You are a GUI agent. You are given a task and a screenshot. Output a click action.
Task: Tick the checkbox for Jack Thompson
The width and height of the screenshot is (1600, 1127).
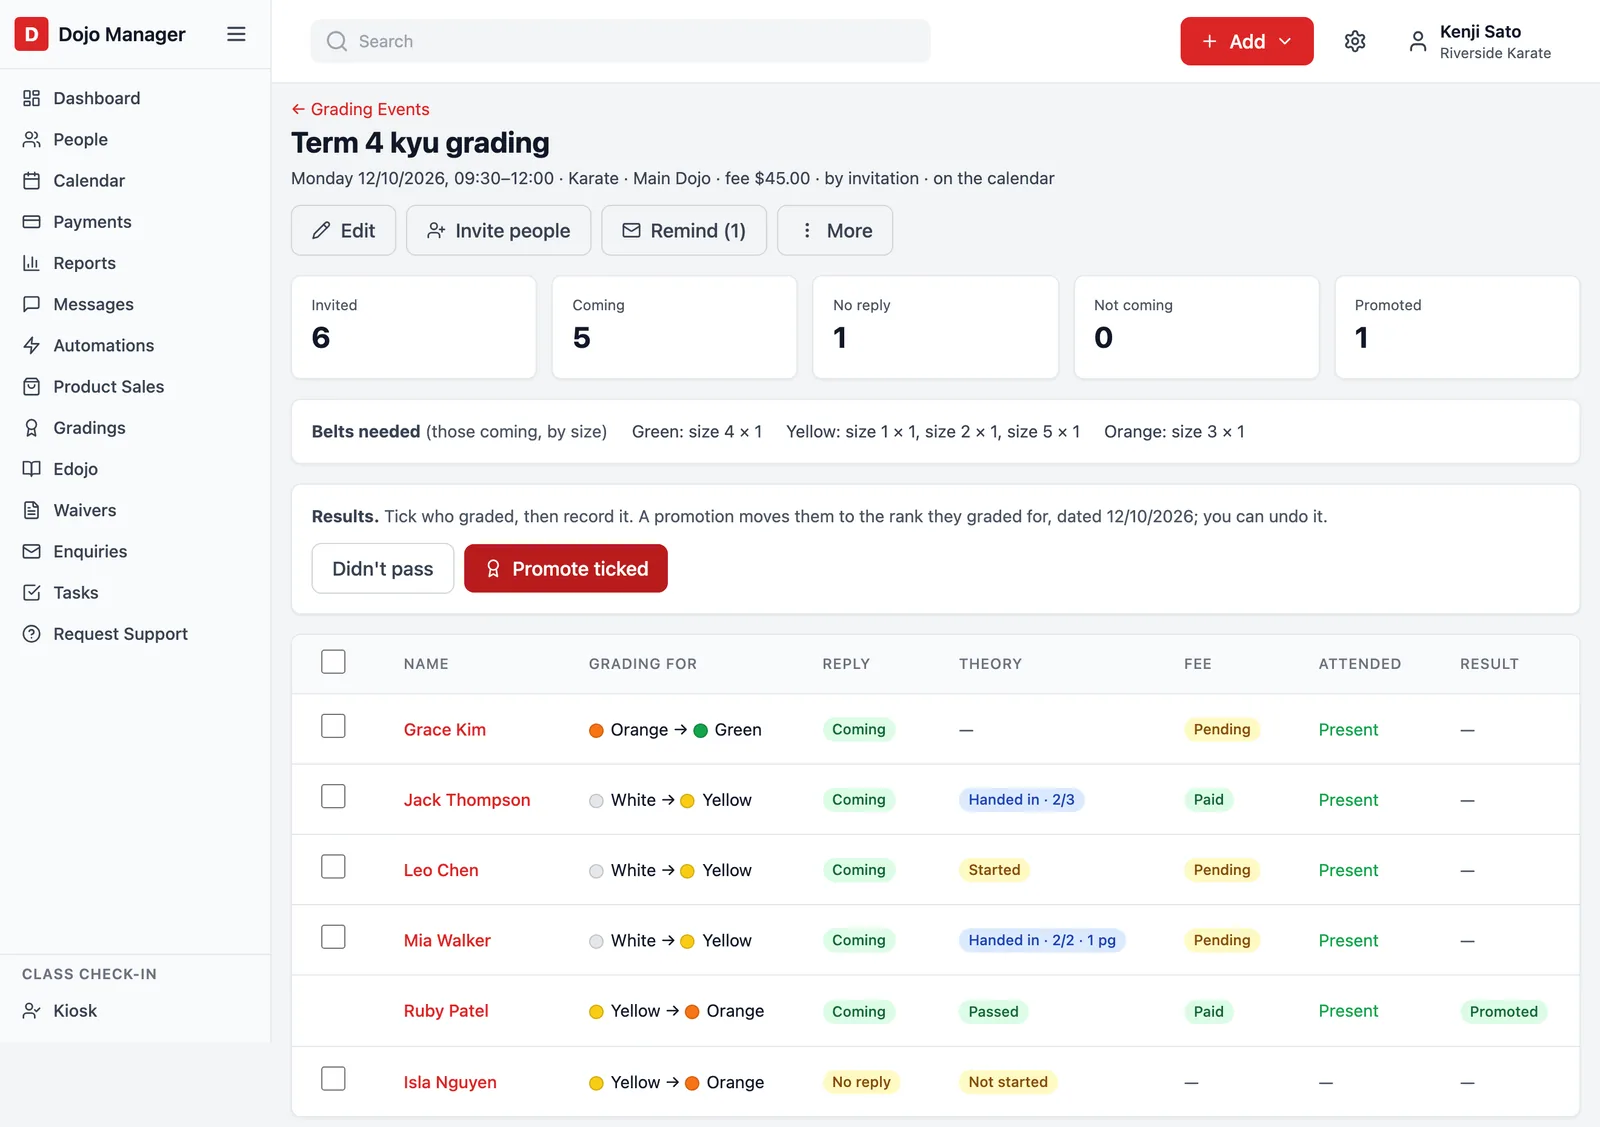coord(333,796)
